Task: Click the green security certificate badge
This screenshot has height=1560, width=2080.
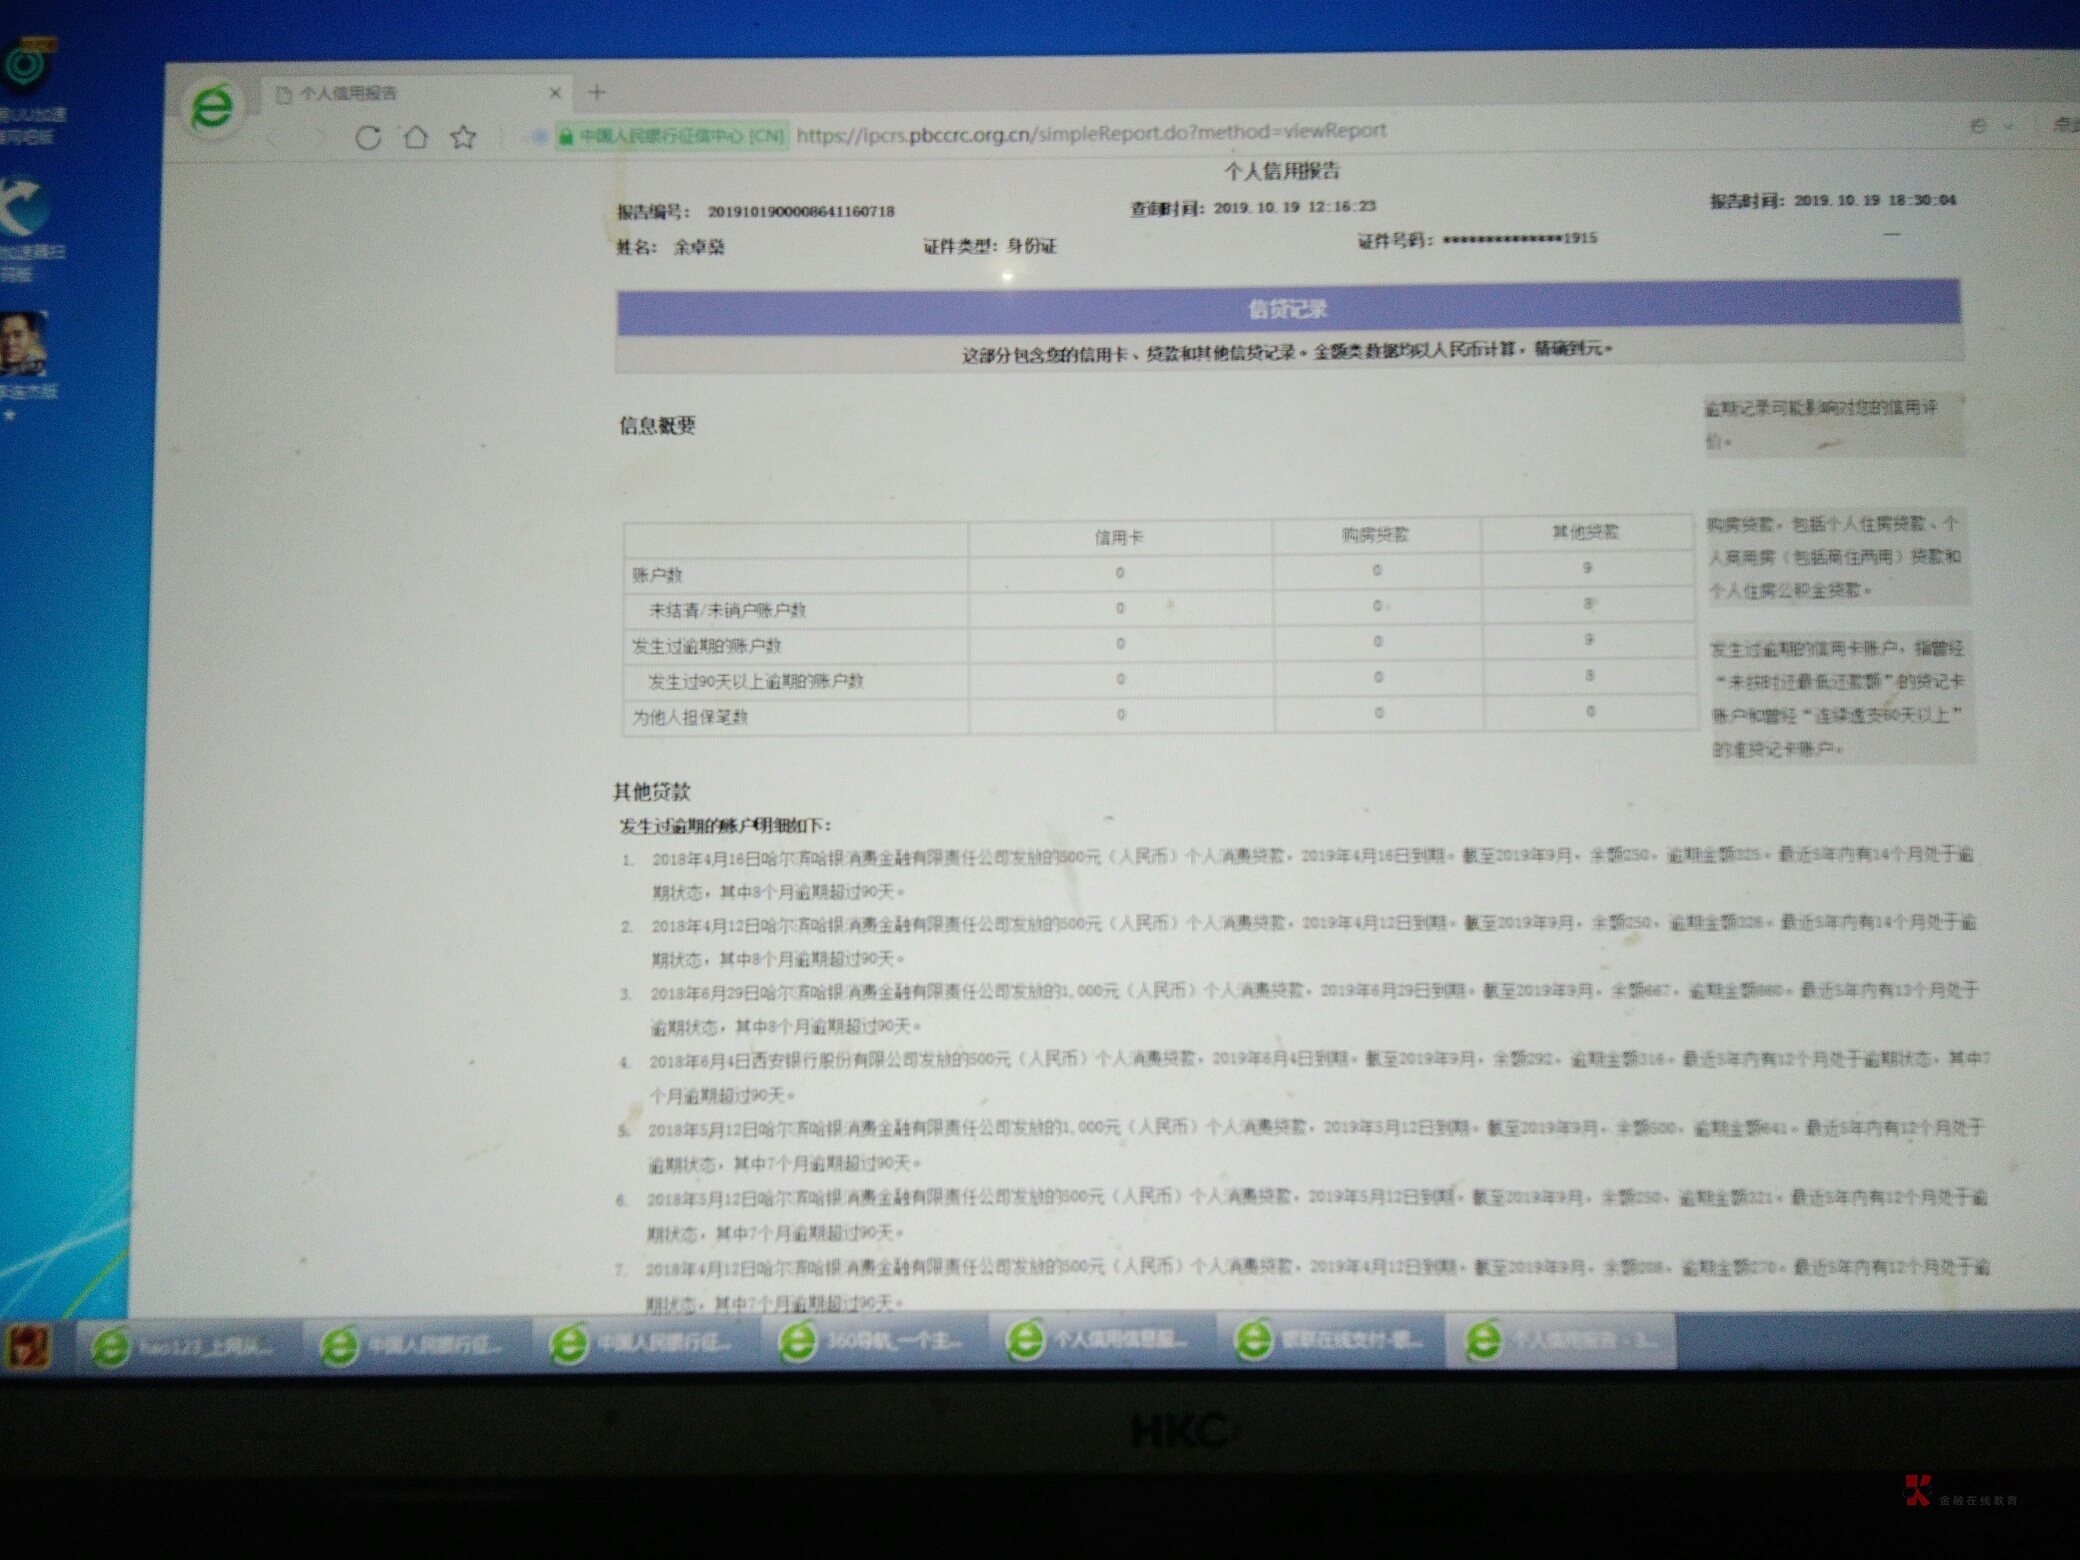Action: pos(673,136)
